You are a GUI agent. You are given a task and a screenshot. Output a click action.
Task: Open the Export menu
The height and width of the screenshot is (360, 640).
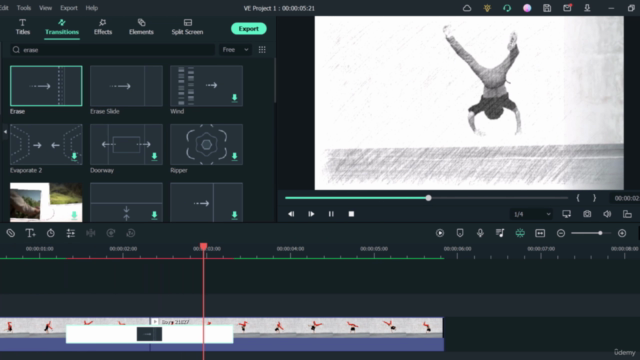(69, 8)
